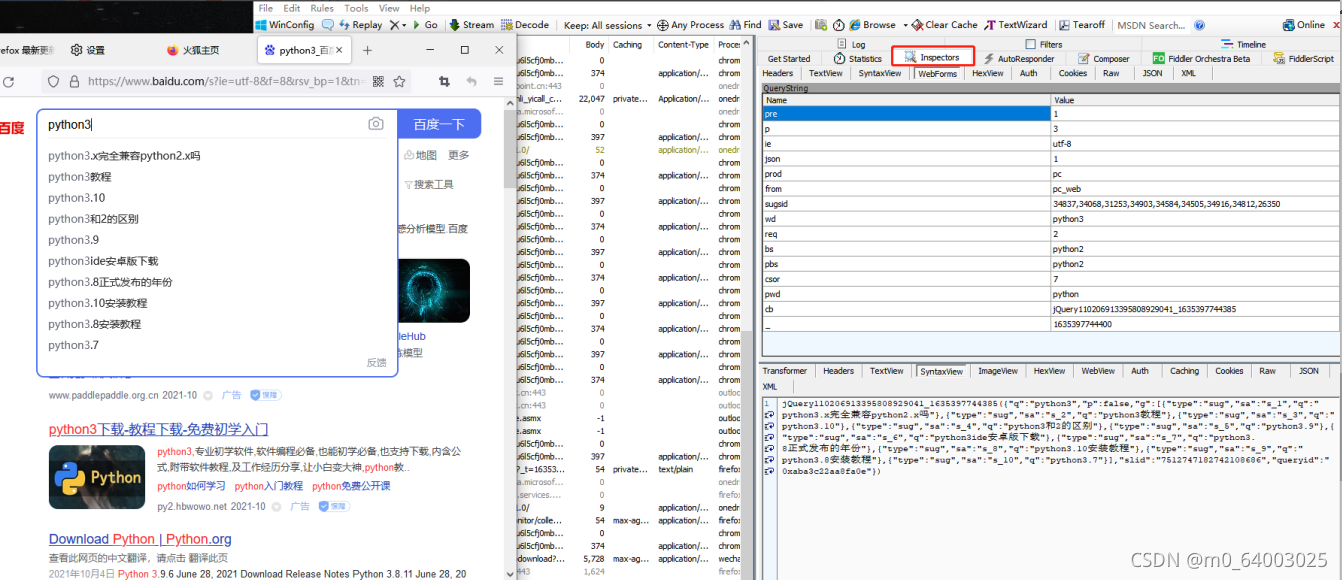Switch to the Filters tab

[x=1044, y=44]
